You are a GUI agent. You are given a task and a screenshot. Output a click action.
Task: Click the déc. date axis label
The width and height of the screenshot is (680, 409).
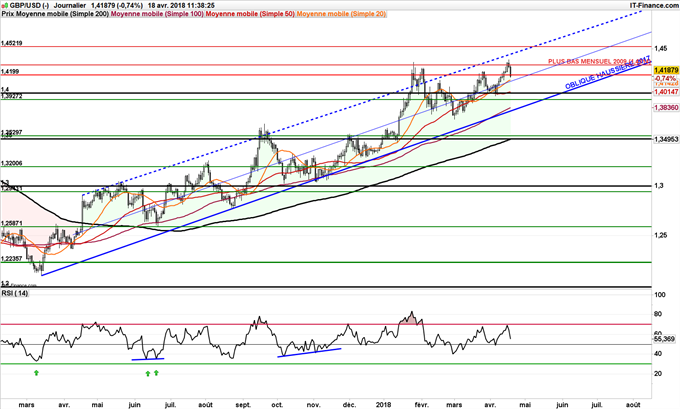350,405
